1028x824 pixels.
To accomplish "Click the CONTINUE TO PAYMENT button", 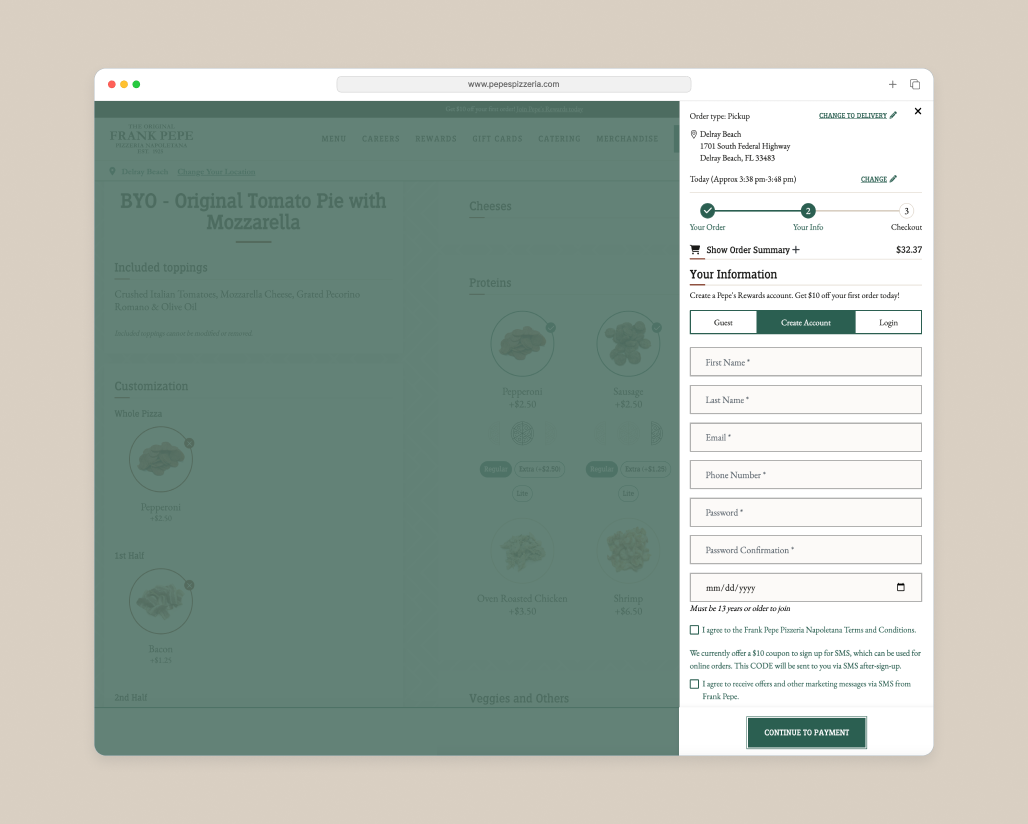I will (806, 732).
